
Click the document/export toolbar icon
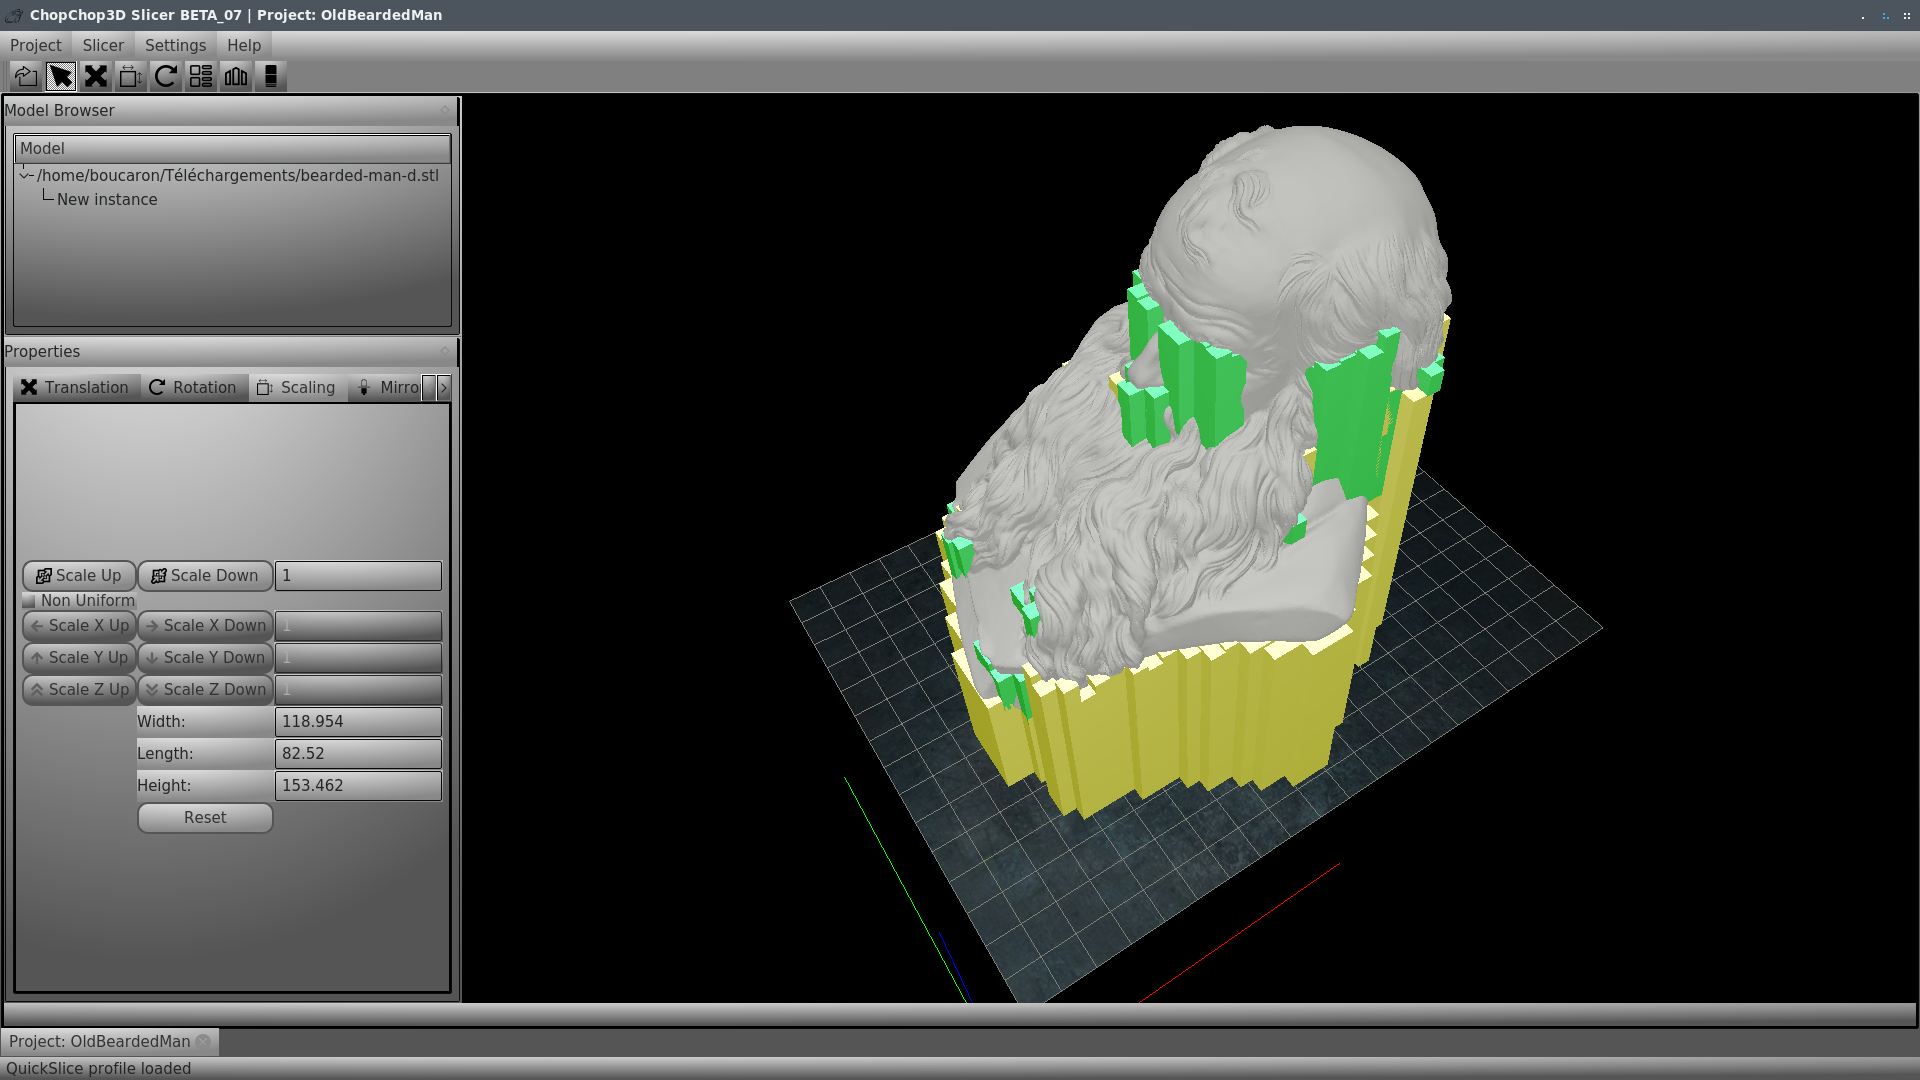click(x=25, y=76)
